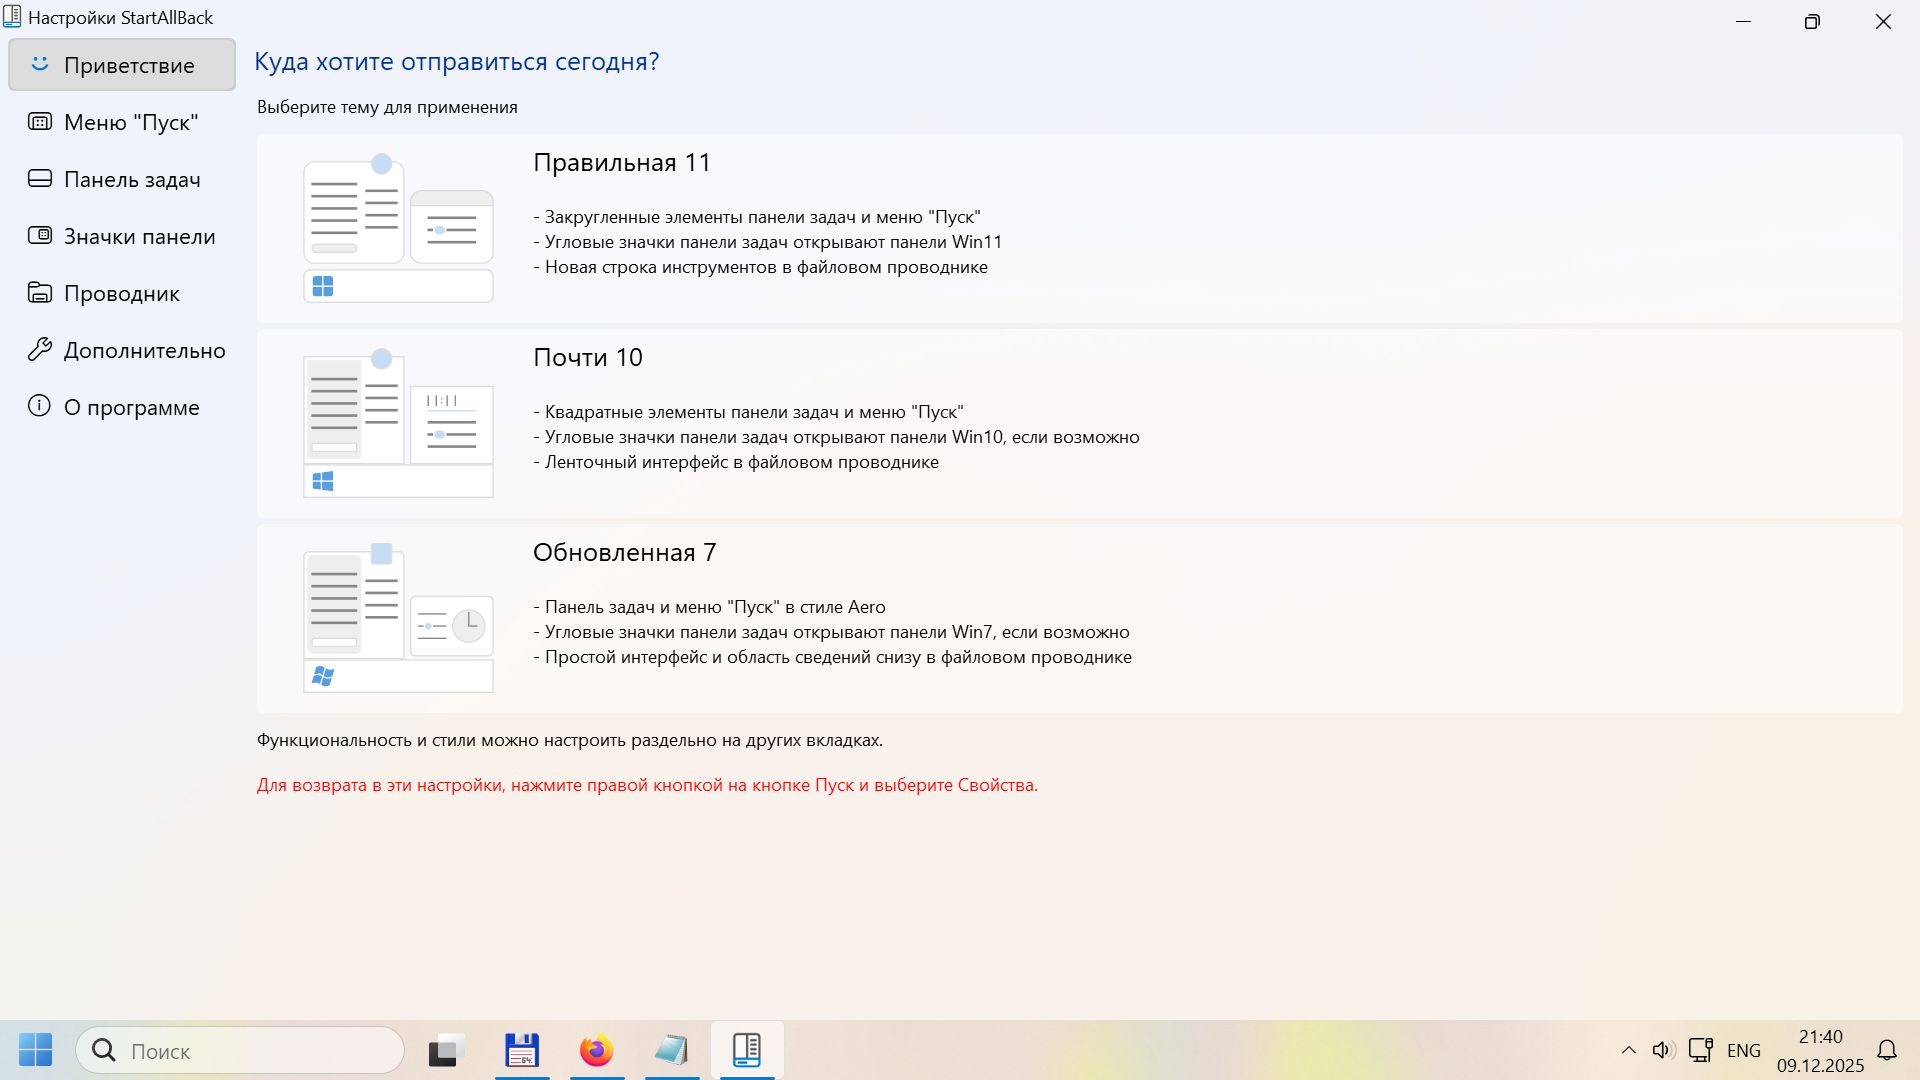
Task: Click the tray icons tab icon
Action: pos(40,236)
